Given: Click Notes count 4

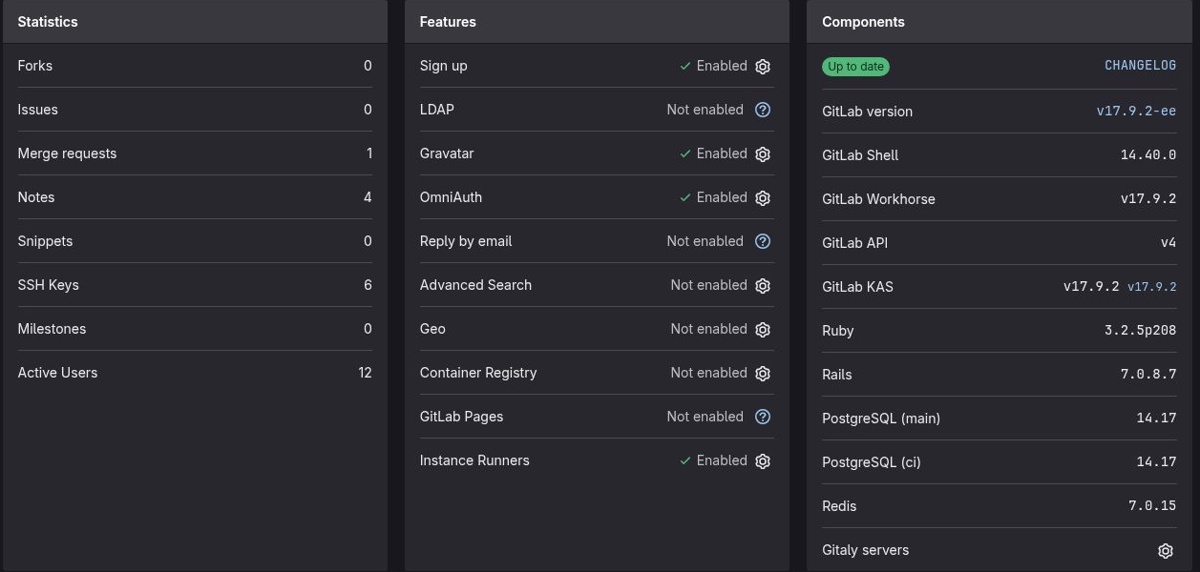Looking at the screenshot, I should point(368,198).
